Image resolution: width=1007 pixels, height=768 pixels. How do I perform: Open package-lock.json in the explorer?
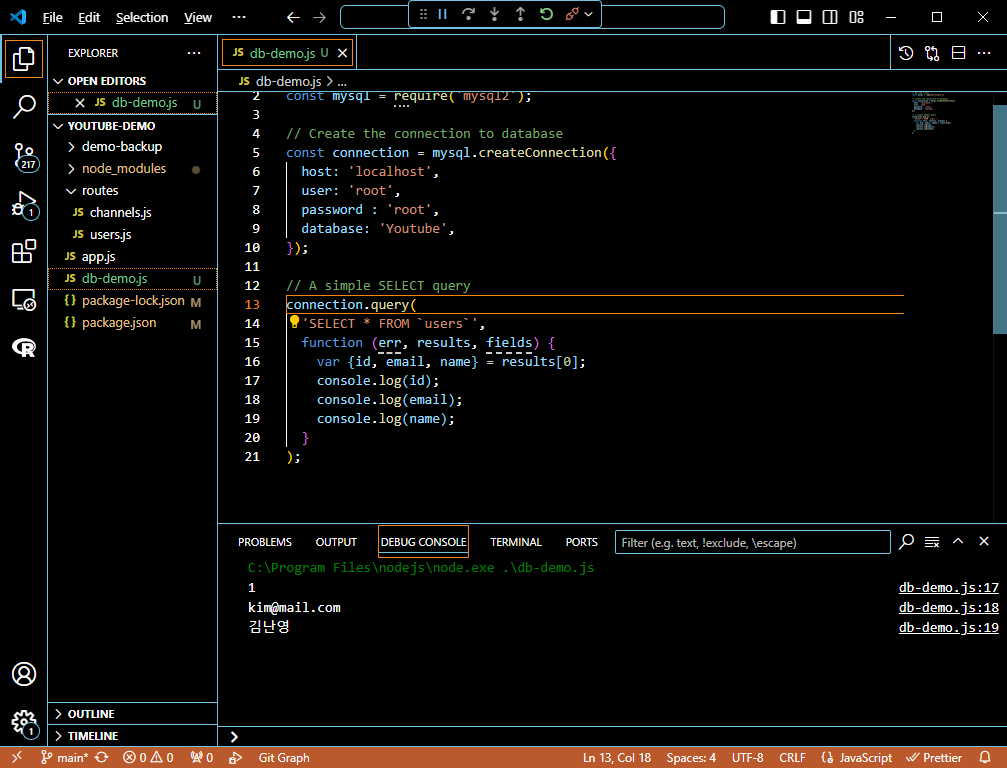point(133,301)
